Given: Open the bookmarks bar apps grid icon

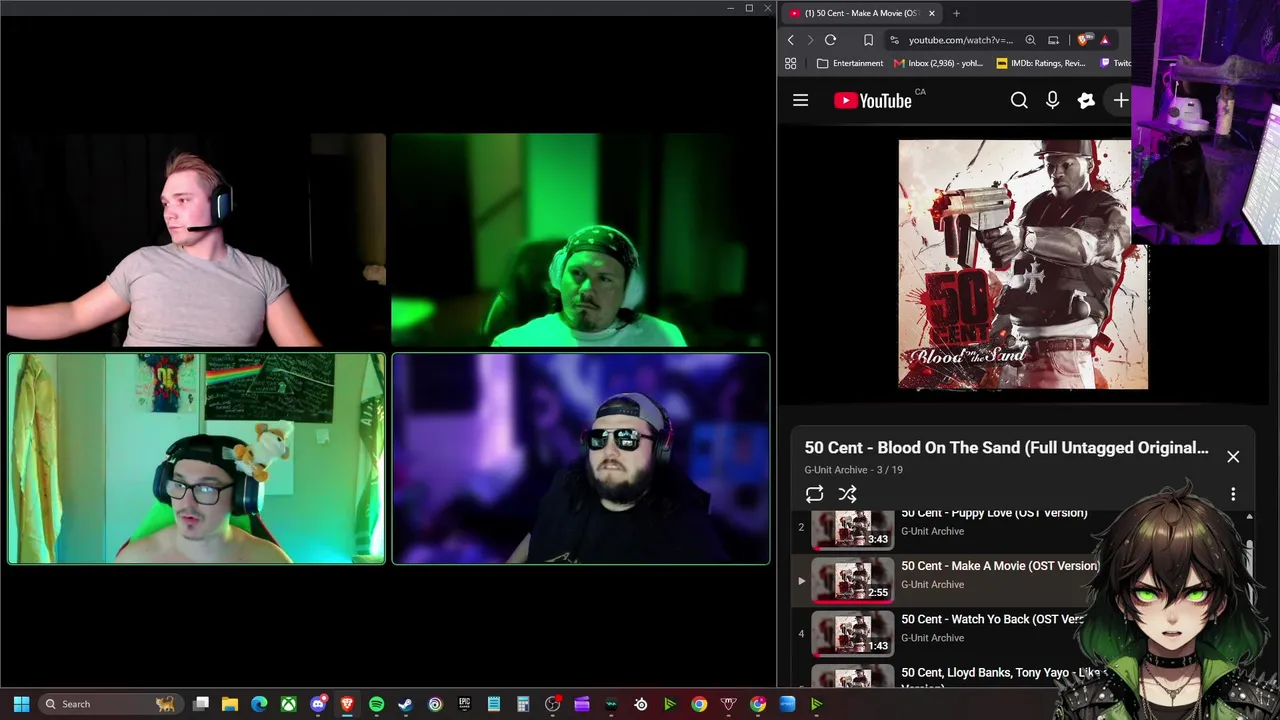Looking at the screenshot, I should [x=790, y=63].
